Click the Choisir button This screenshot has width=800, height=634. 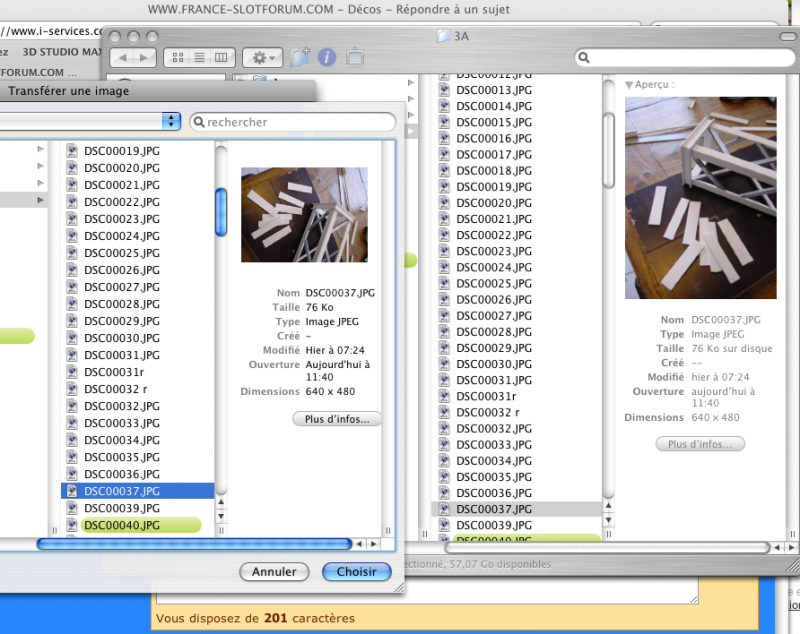tap(356, 572)
